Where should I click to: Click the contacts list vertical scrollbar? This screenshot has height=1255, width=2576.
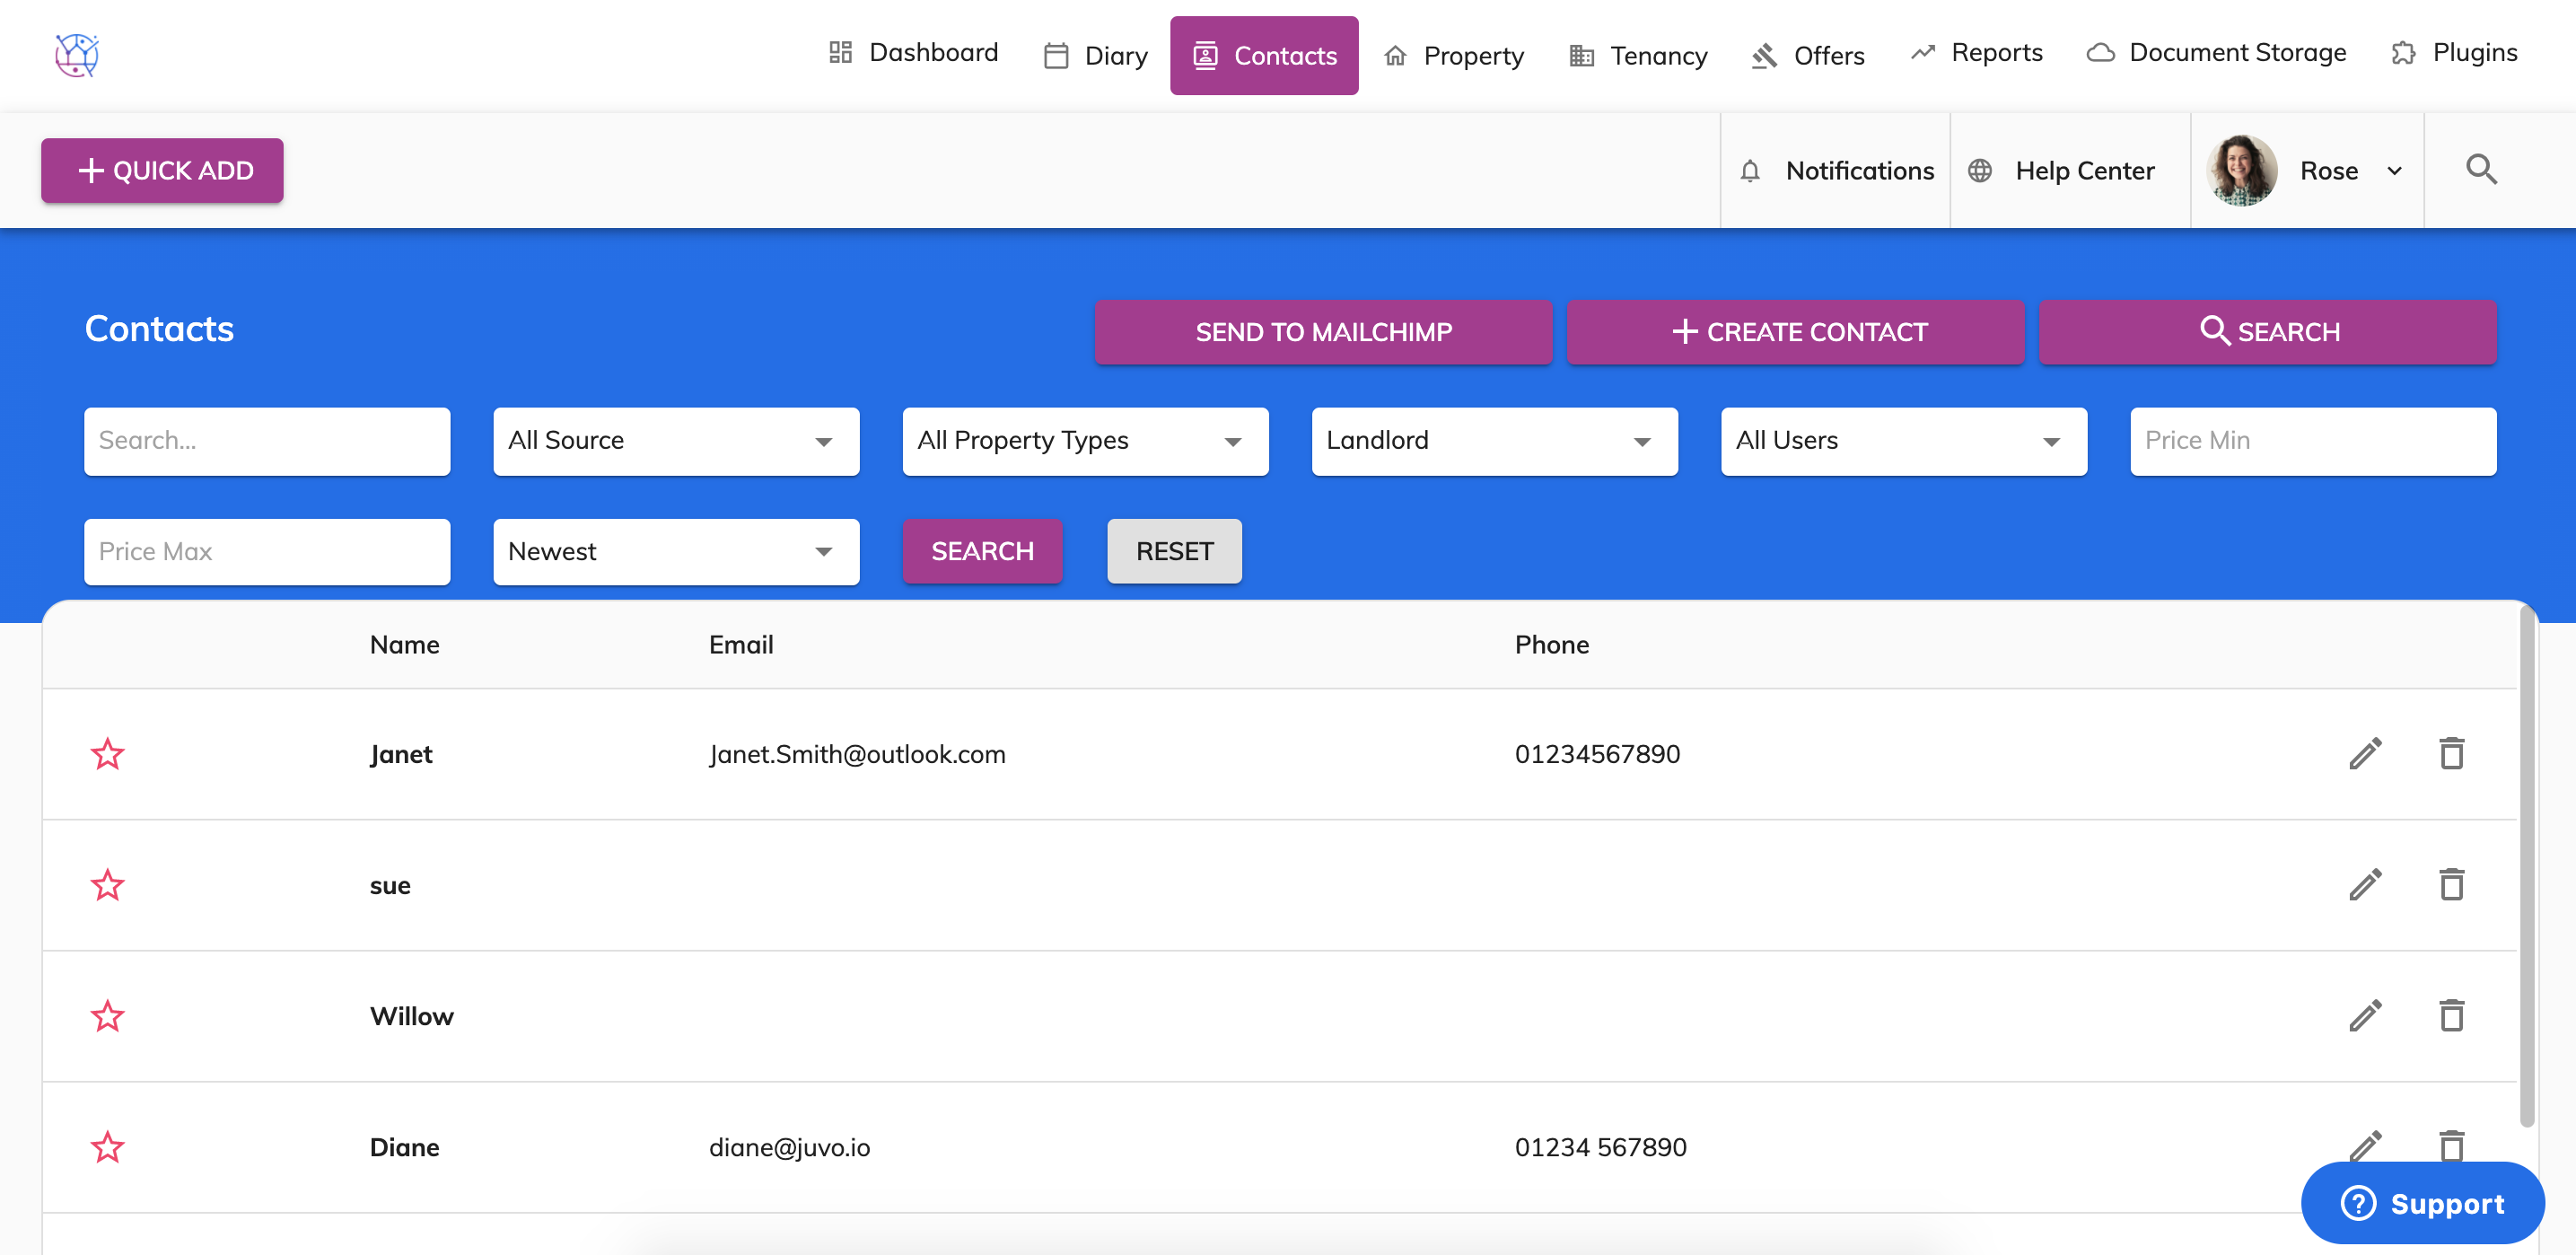[x=2527, y=865]
